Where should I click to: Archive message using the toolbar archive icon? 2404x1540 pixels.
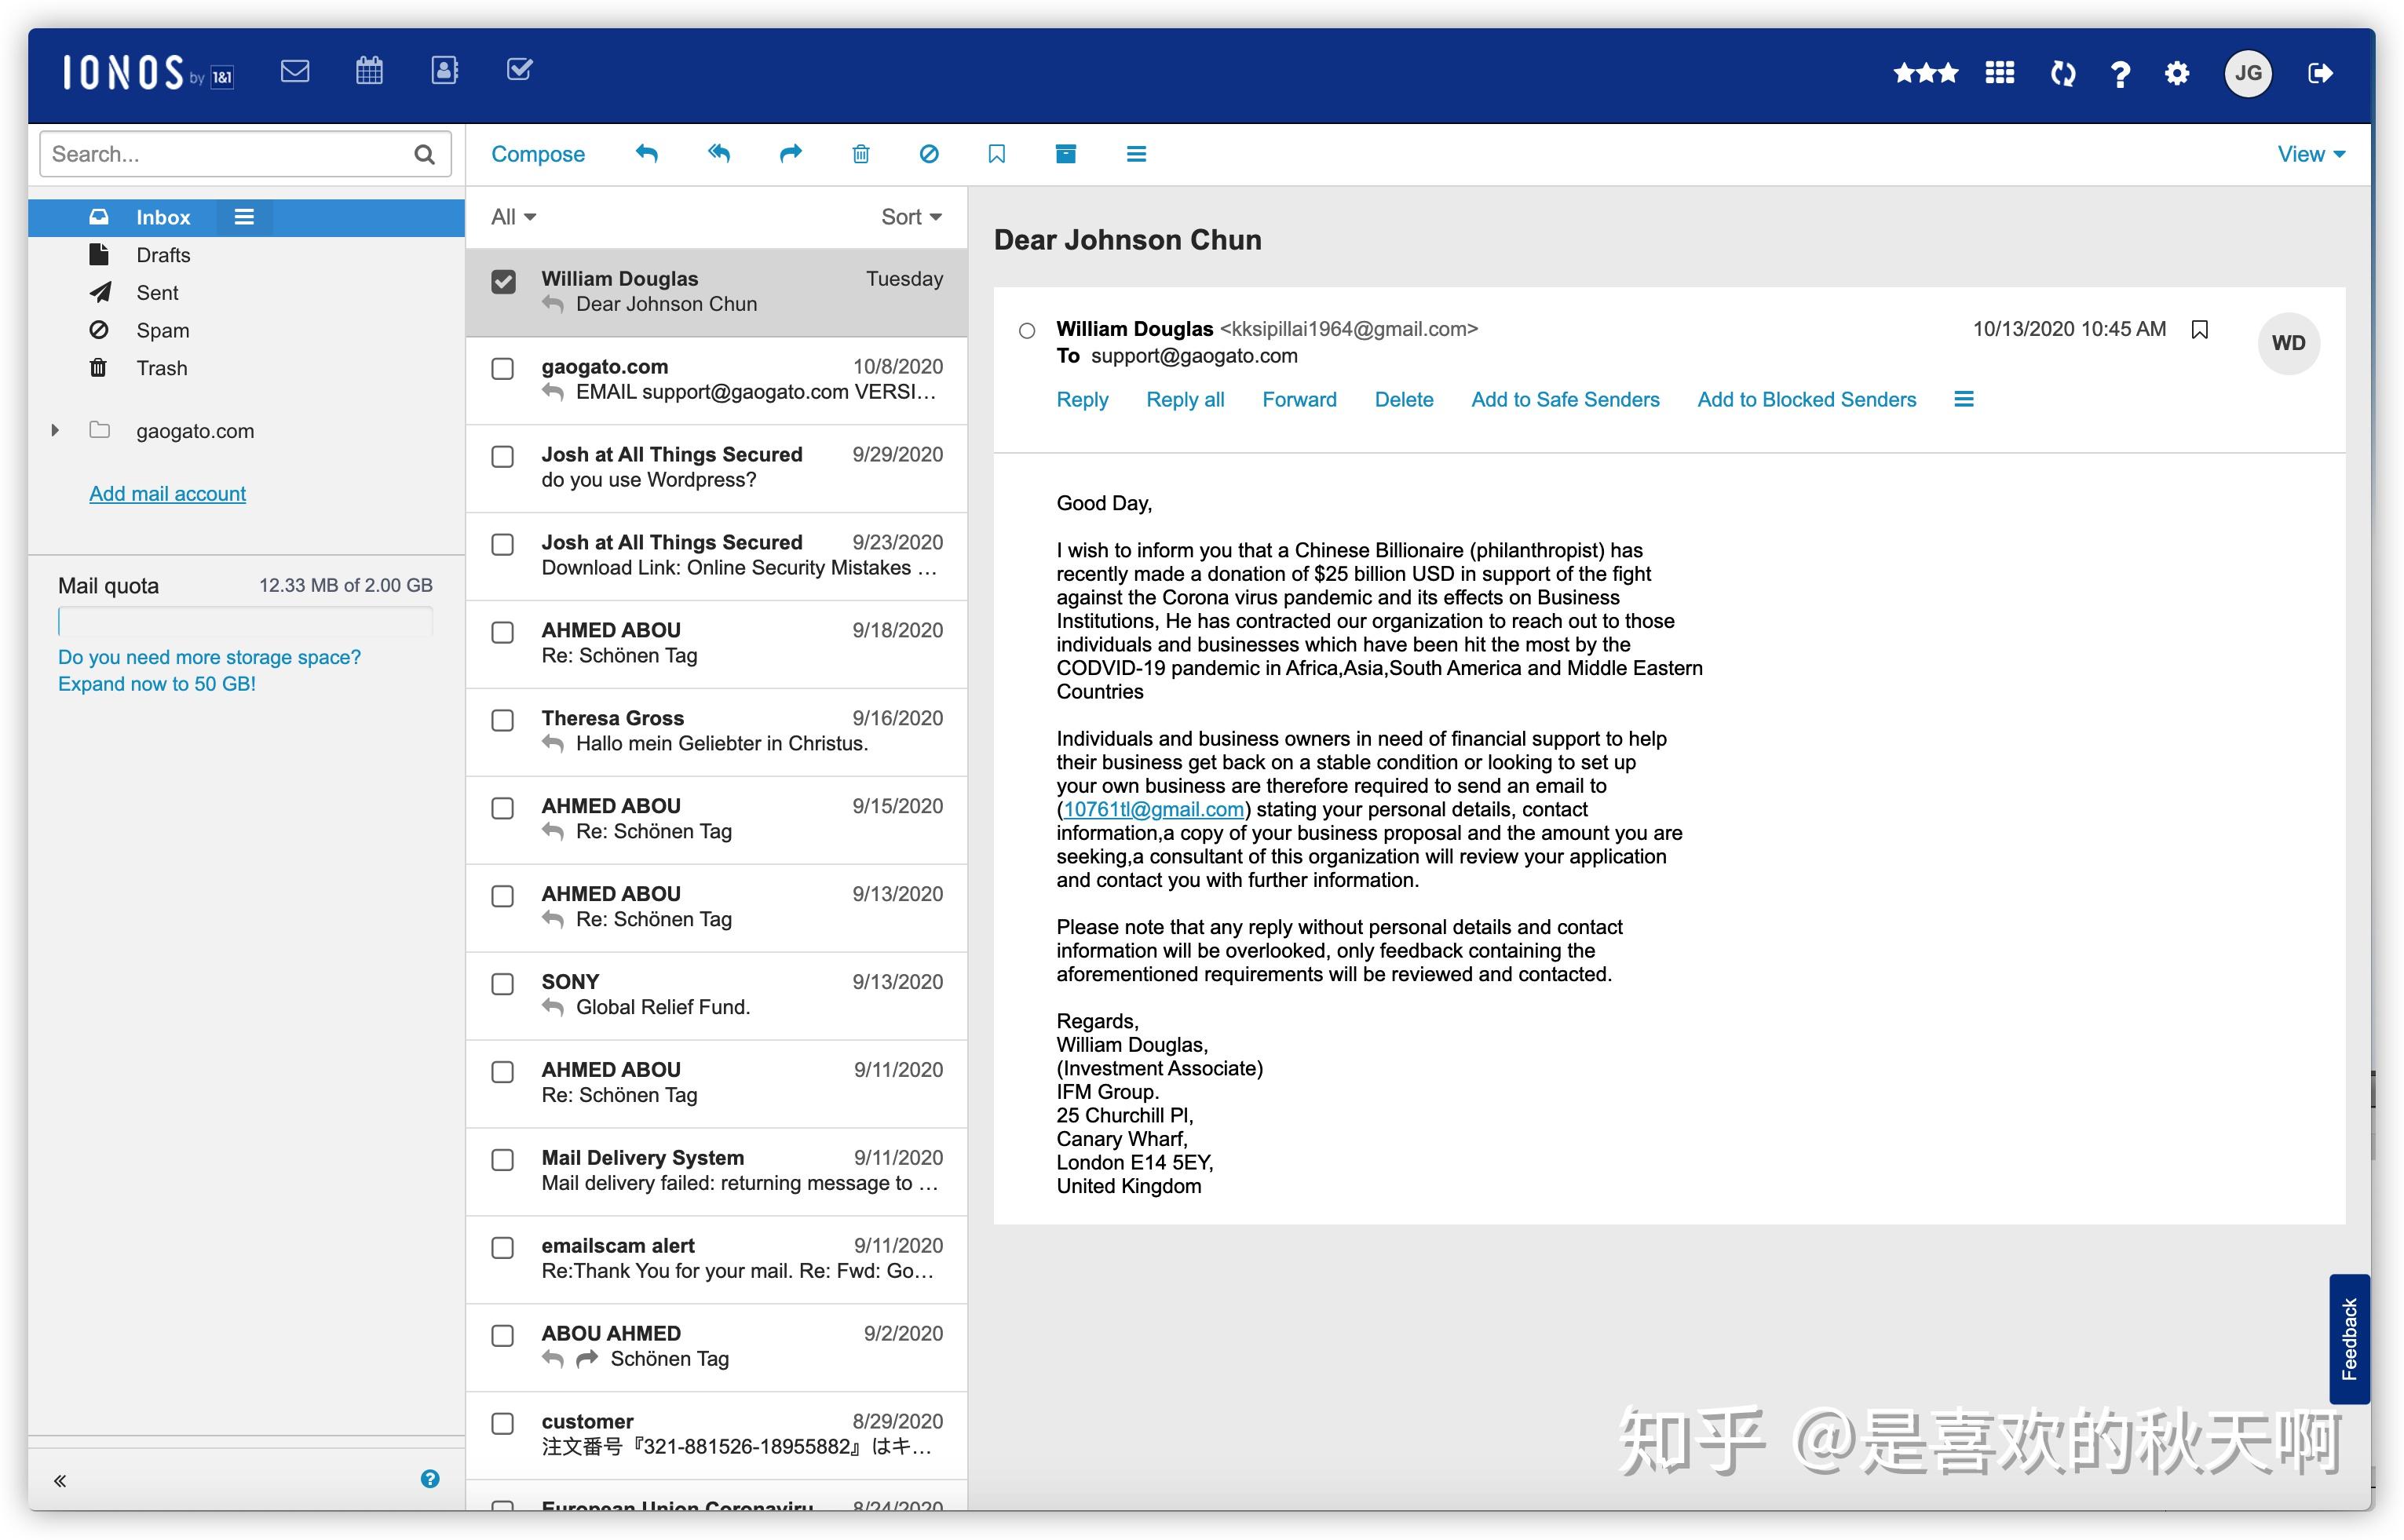1066,154
